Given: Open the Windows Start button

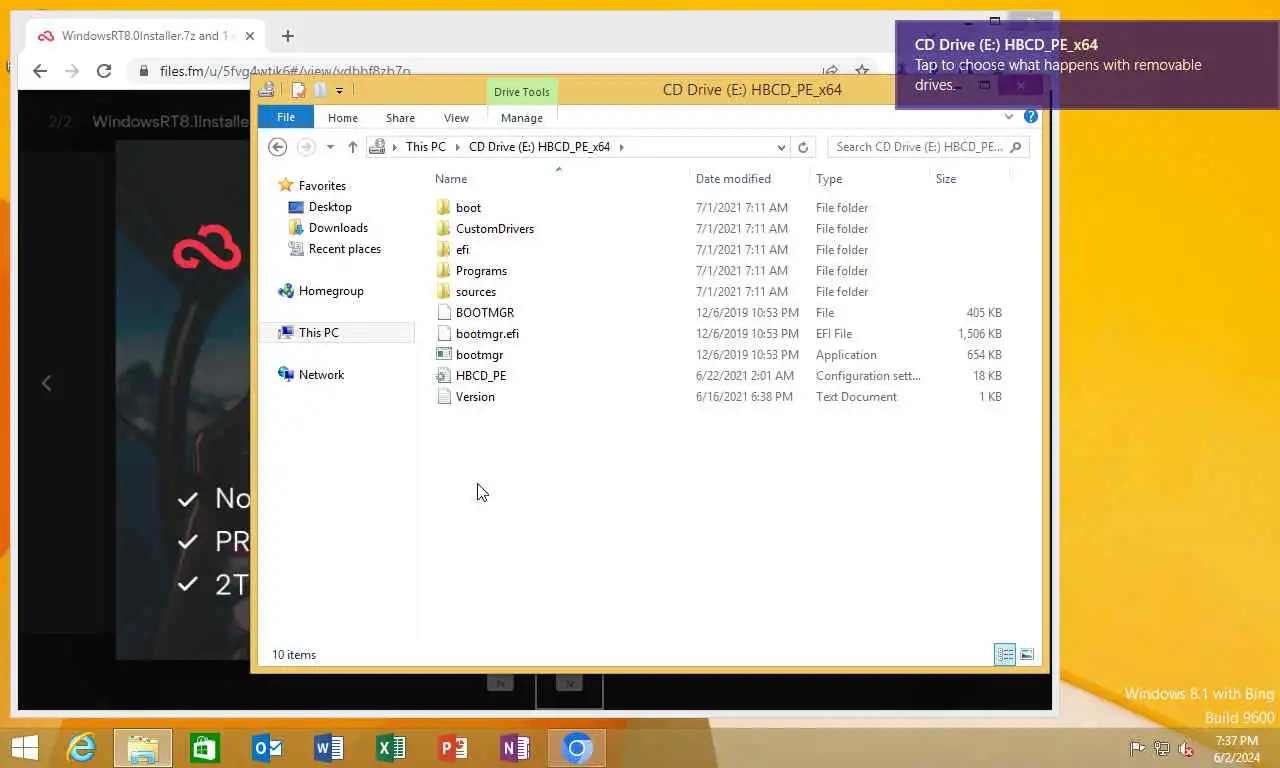Looking at the screenshot, I should tap(25, 748).
